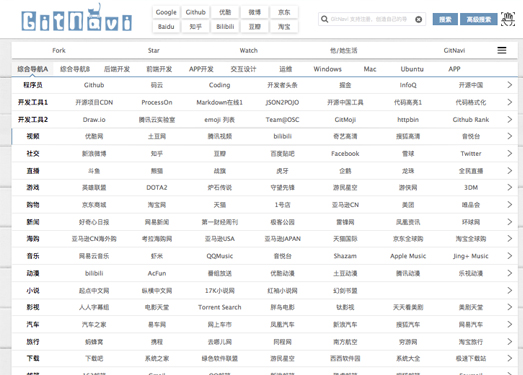Open the 京东 quick link button
This screenshot has height=375, width=523.
(284, 12)
